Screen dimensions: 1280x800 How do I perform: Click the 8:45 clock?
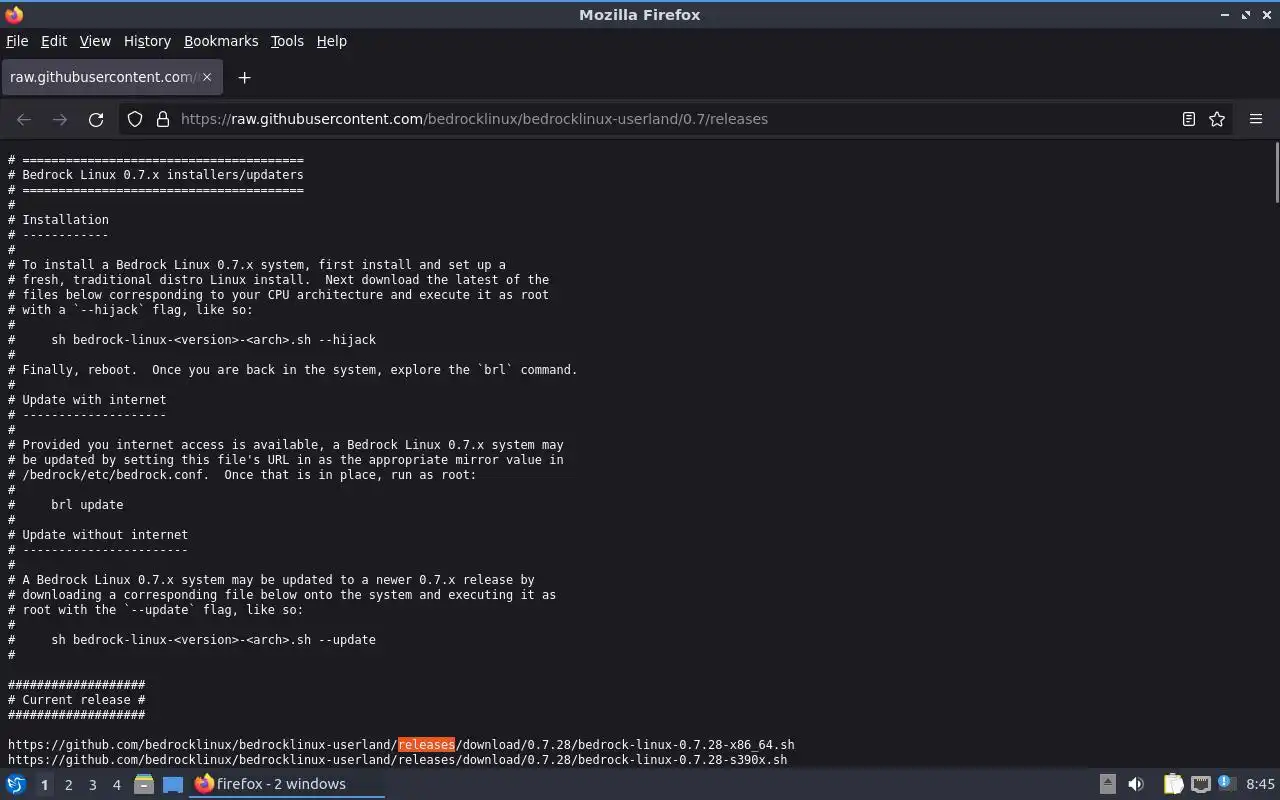pos(1261,784)
